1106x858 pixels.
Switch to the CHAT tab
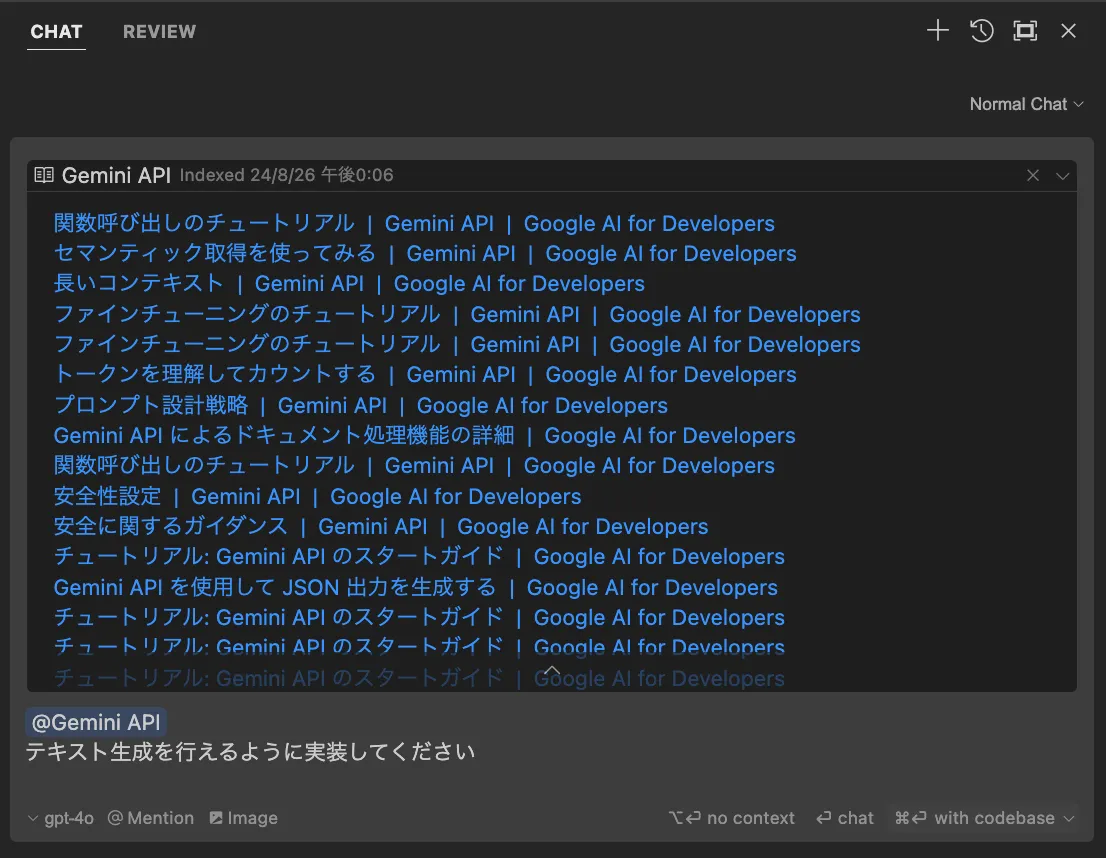coord(56,32)
